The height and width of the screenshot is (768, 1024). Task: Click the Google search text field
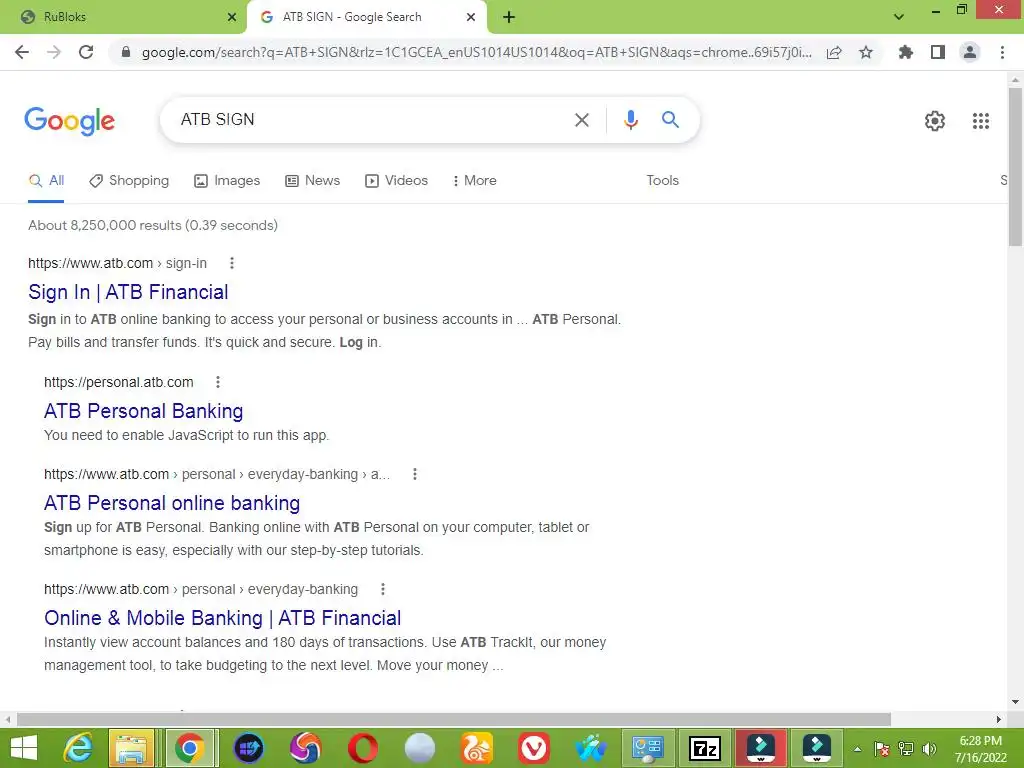(369, 120)
